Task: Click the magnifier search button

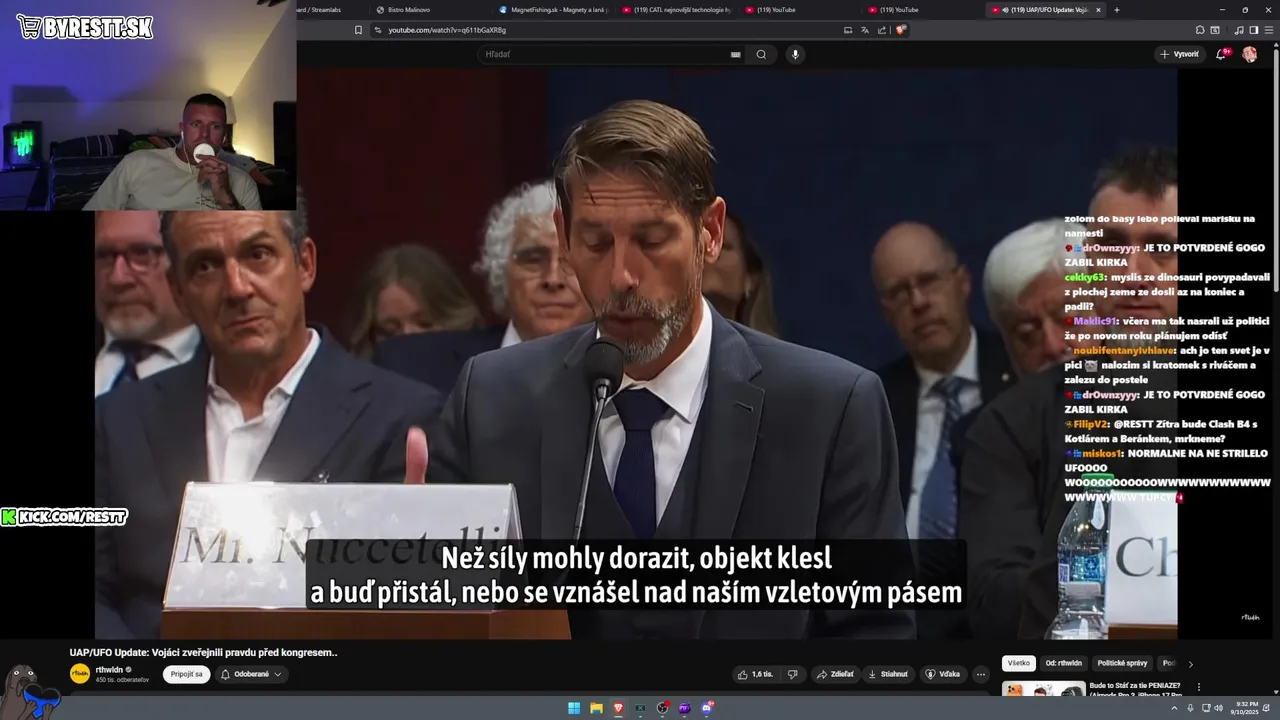Action: click(x=761, y=54)
